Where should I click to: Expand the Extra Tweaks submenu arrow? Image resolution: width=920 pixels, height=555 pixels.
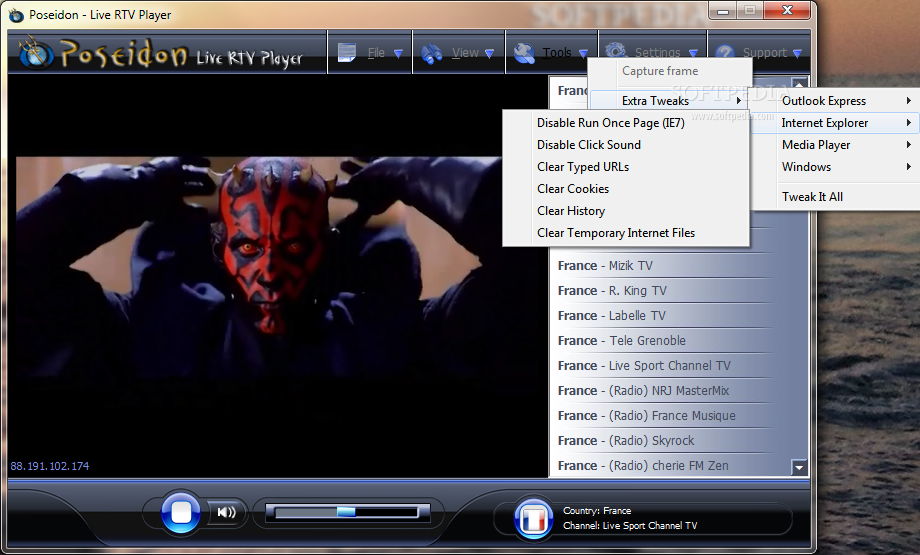(x=739, y=101)
